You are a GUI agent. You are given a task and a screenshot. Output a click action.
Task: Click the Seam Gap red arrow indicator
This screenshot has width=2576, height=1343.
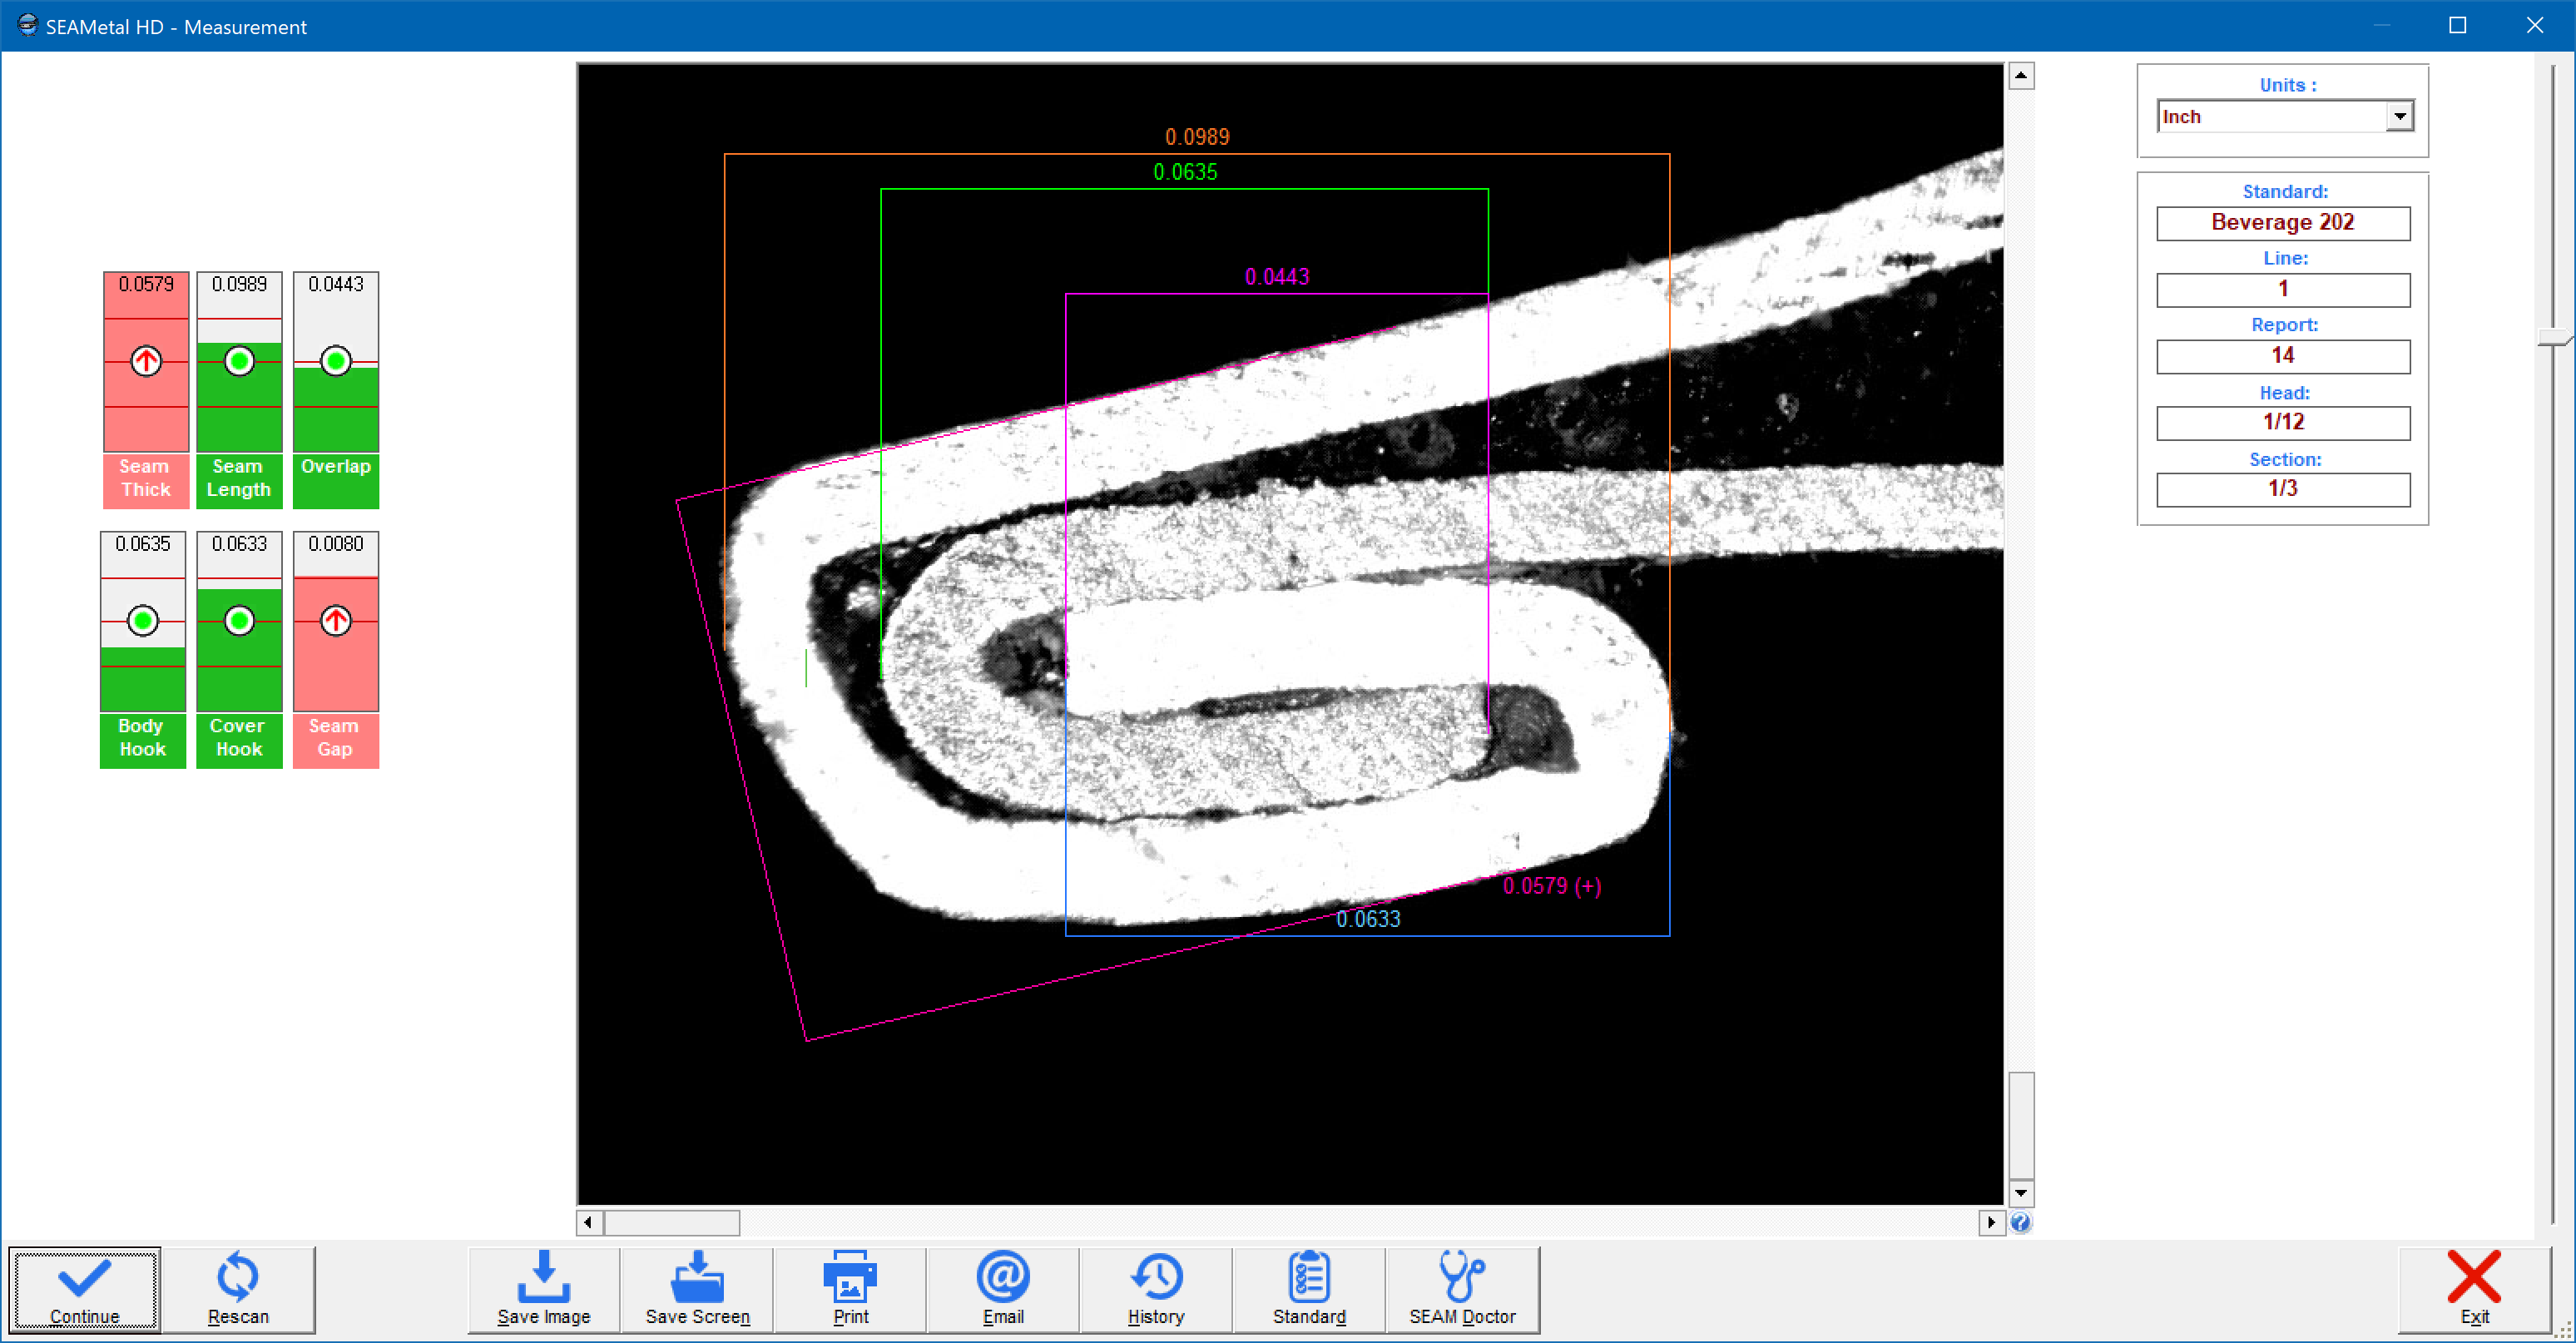point(336,621)
